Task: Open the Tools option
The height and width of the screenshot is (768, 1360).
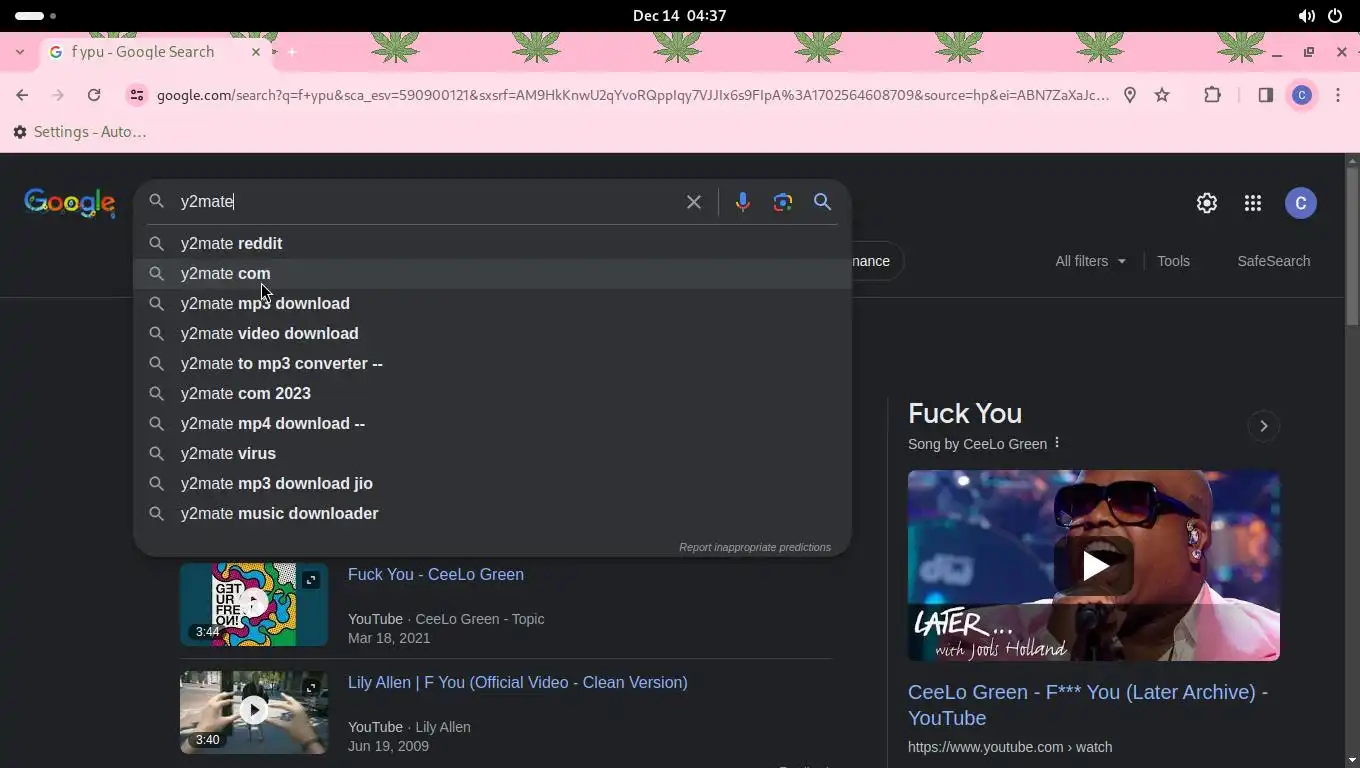Action: (x=1173, y=261)
